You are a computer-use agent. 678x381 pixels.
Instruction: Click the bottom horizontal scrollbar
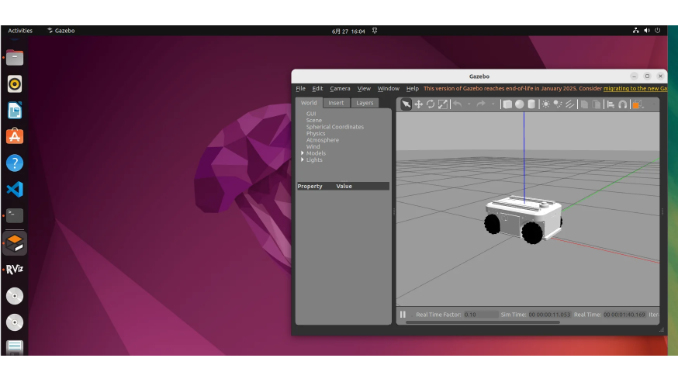483,322
